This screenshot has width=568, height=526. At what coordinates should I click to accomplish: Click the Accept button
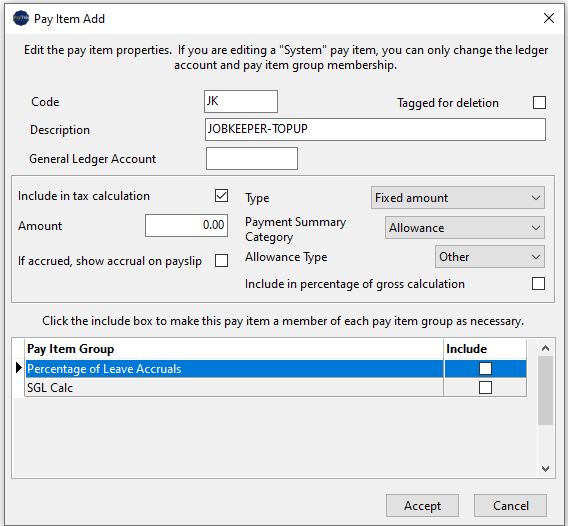[x=422, y=506]
